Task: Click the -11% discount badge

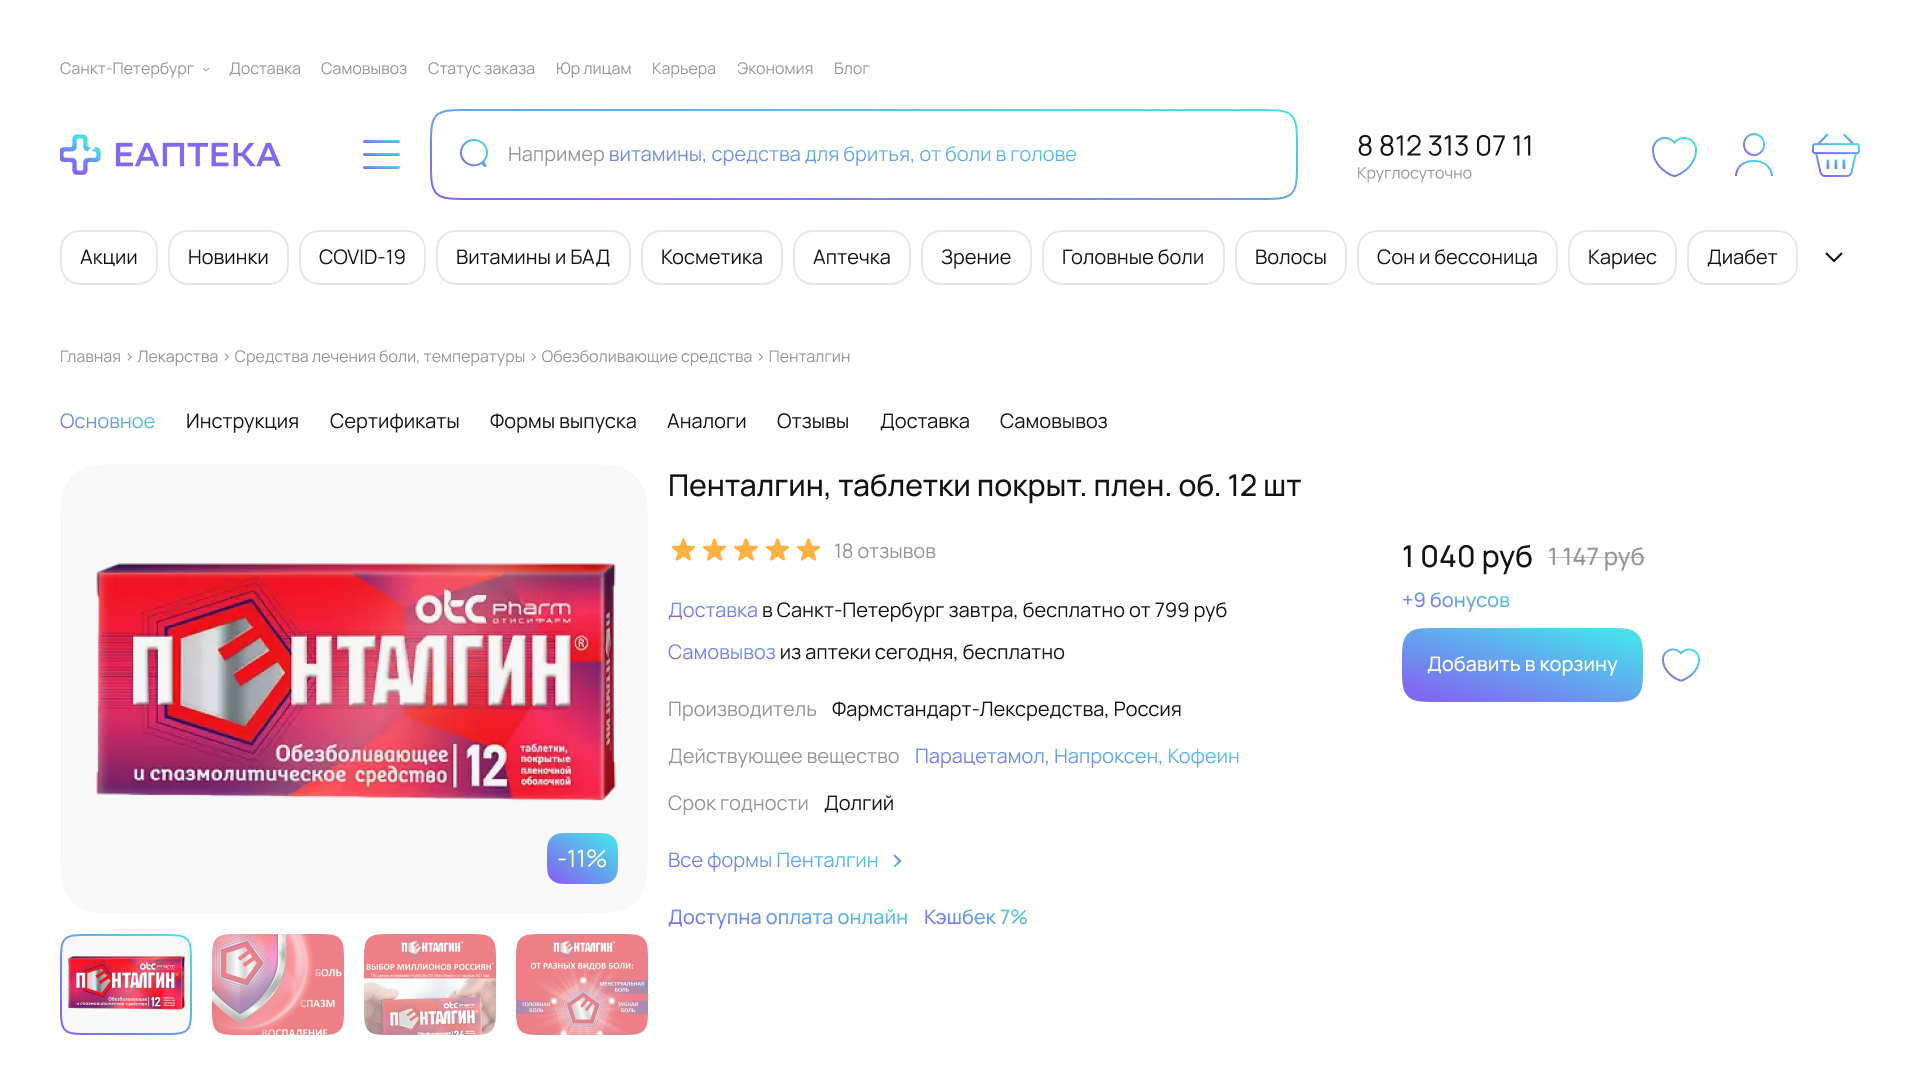Action: tap(582, 859)
